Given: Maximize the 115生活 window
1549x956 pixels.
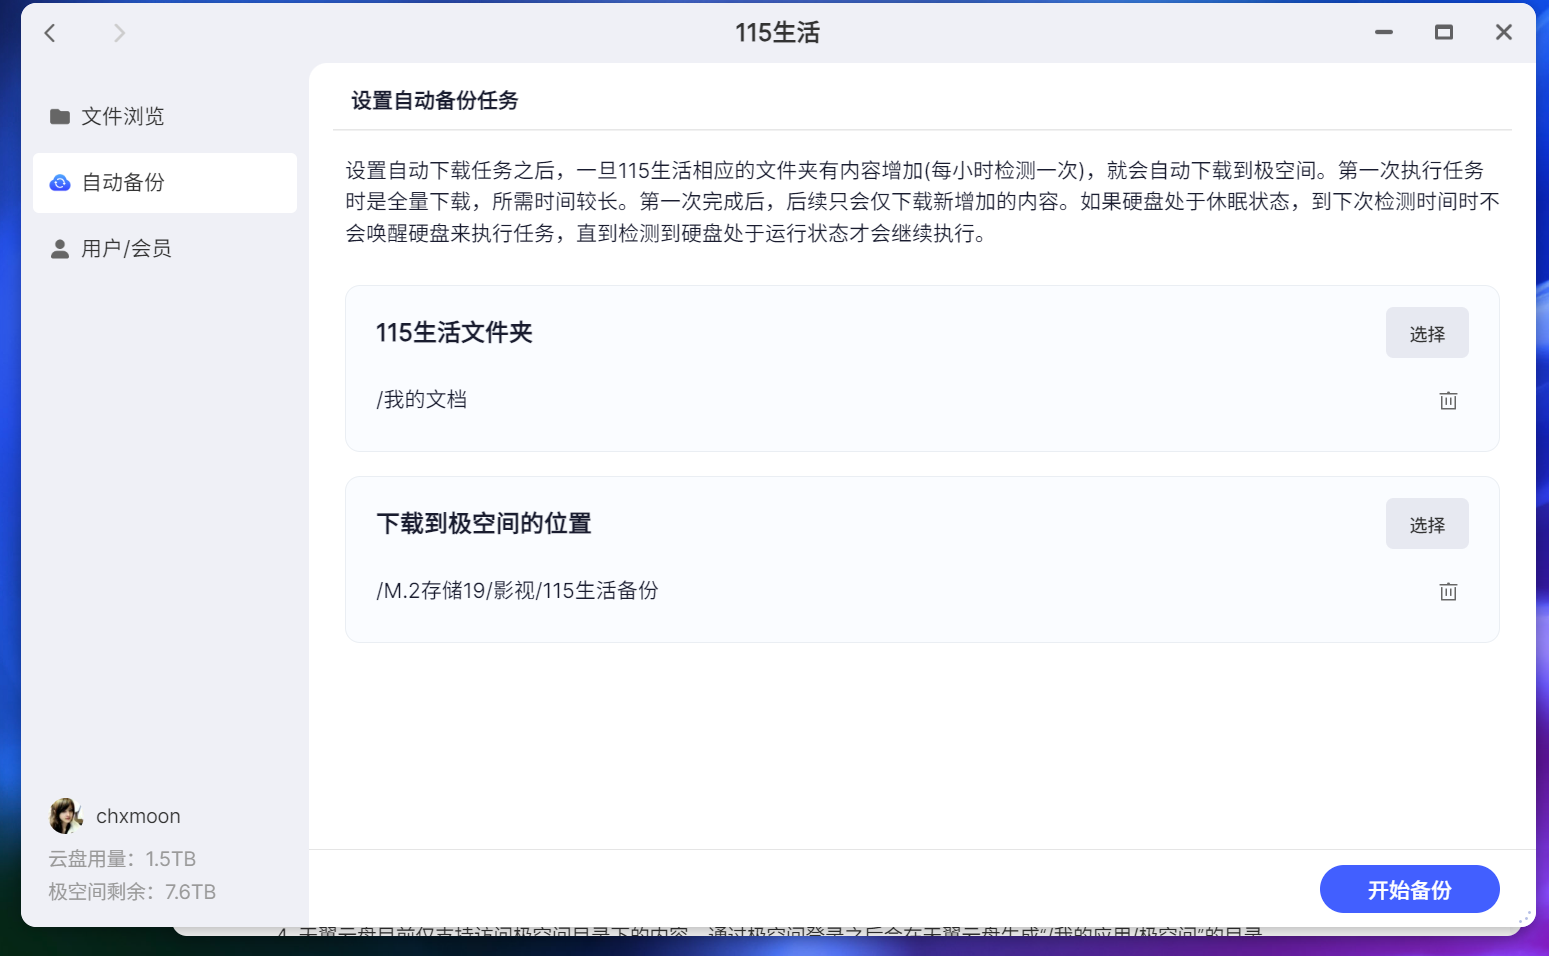Looking at the screenshot, I should [x=1444, y=33].
